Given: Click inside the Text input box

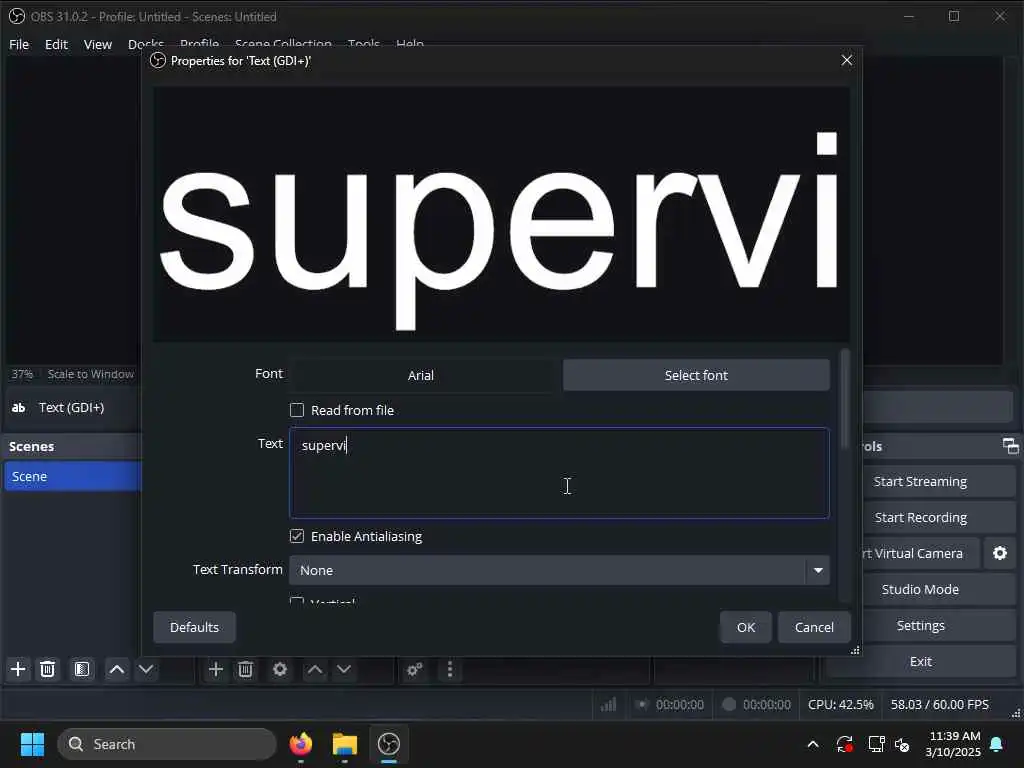Looking at the screenshot, I should click(x=559, y=473).
